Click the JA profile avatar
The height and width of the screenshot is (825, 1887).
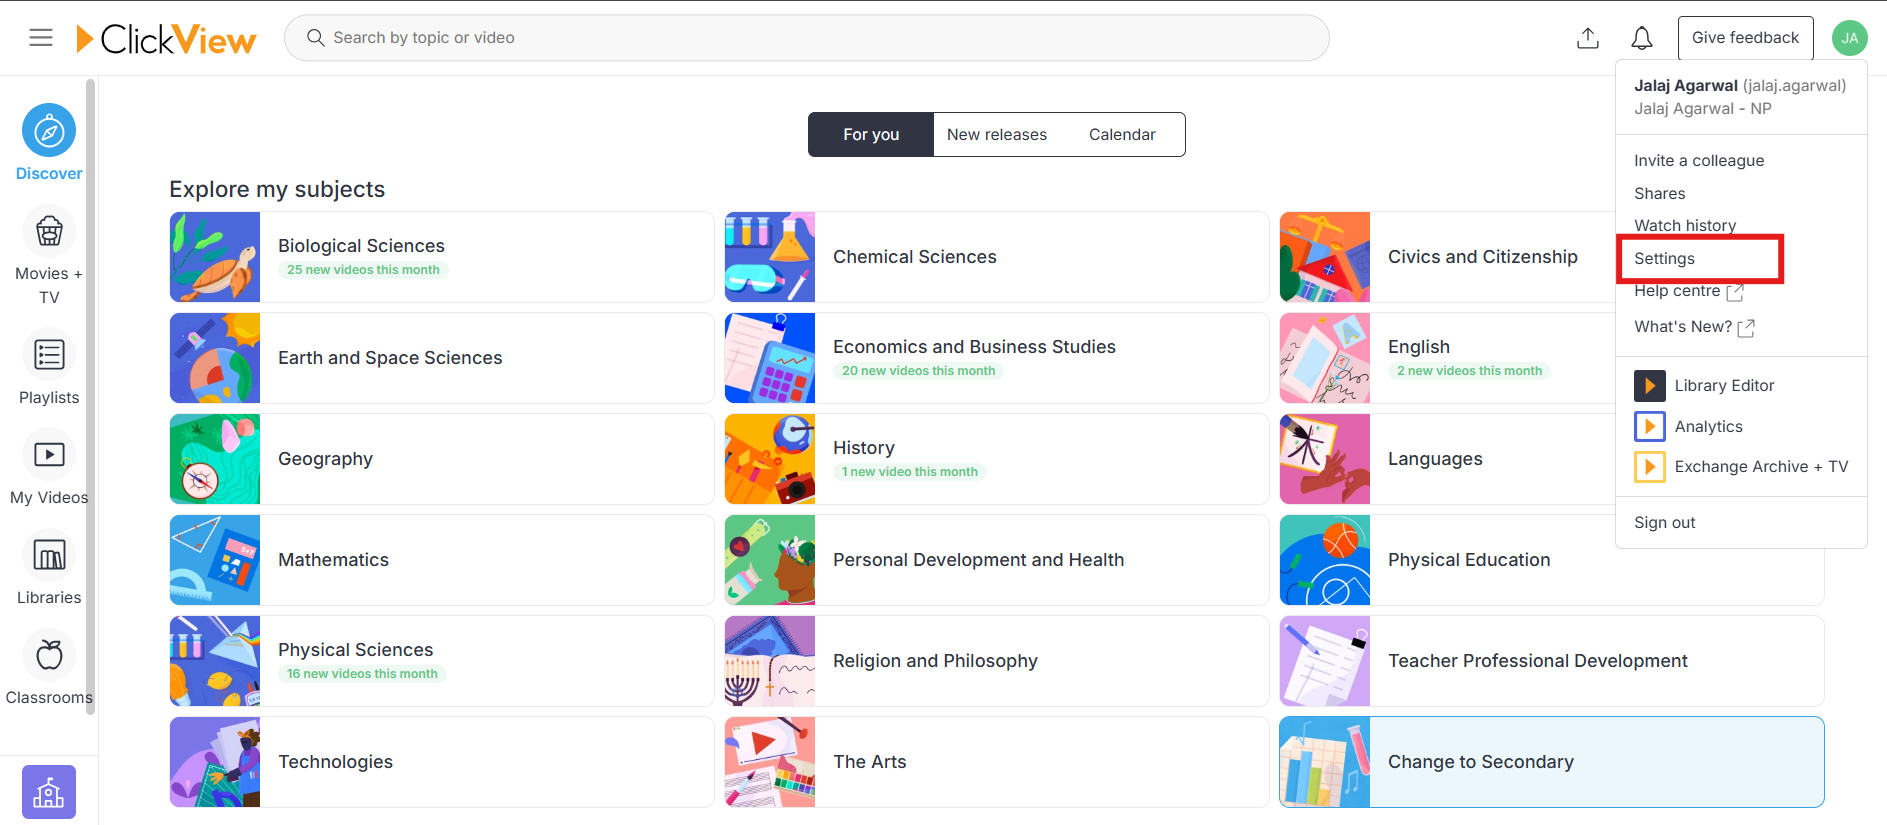[1850, 38]
